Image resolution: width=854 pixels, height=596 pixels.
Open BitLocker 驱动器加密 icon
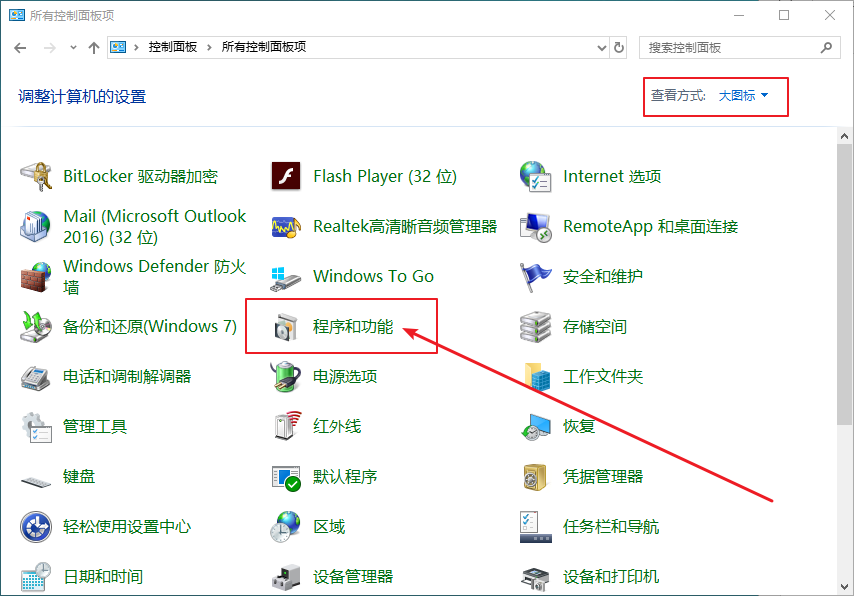(x=36, y=177)
